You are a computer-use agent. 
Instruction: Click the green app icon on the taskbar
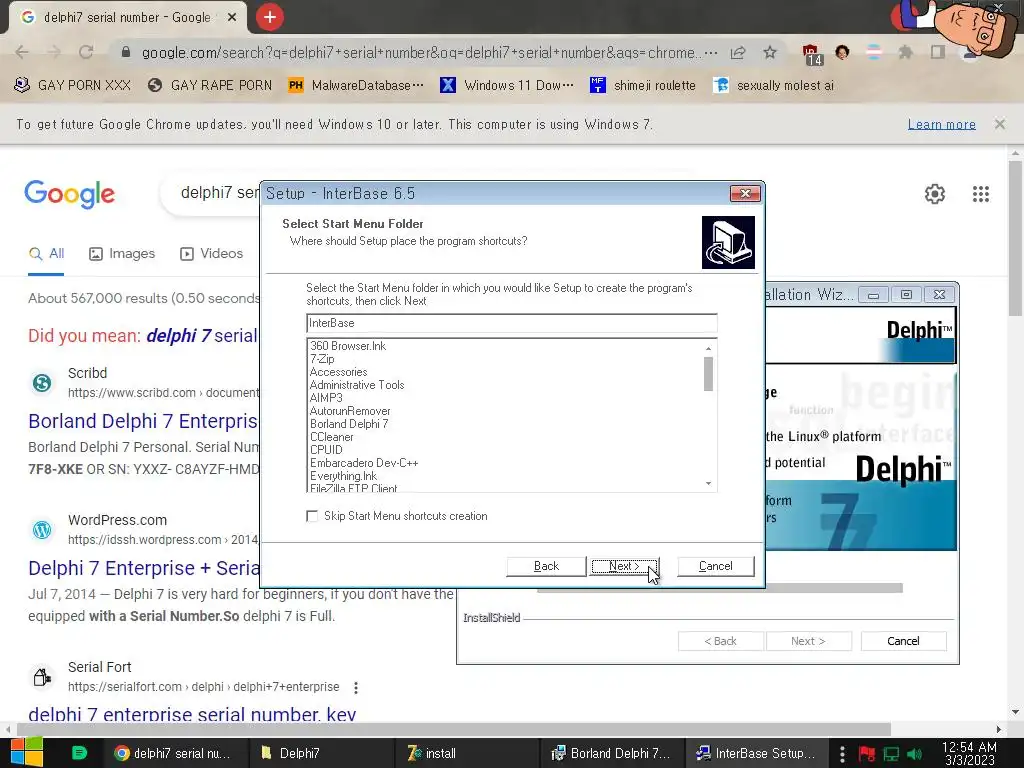(x=79, y=753)
